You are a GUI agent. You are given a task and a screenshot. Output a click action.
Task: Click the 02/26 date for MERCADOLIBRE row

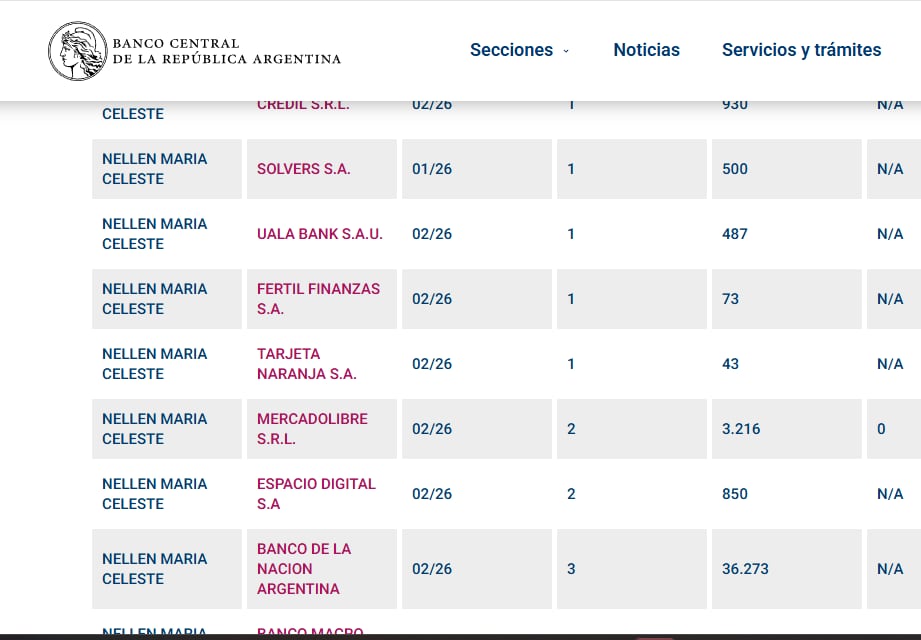tap(431, 428)
